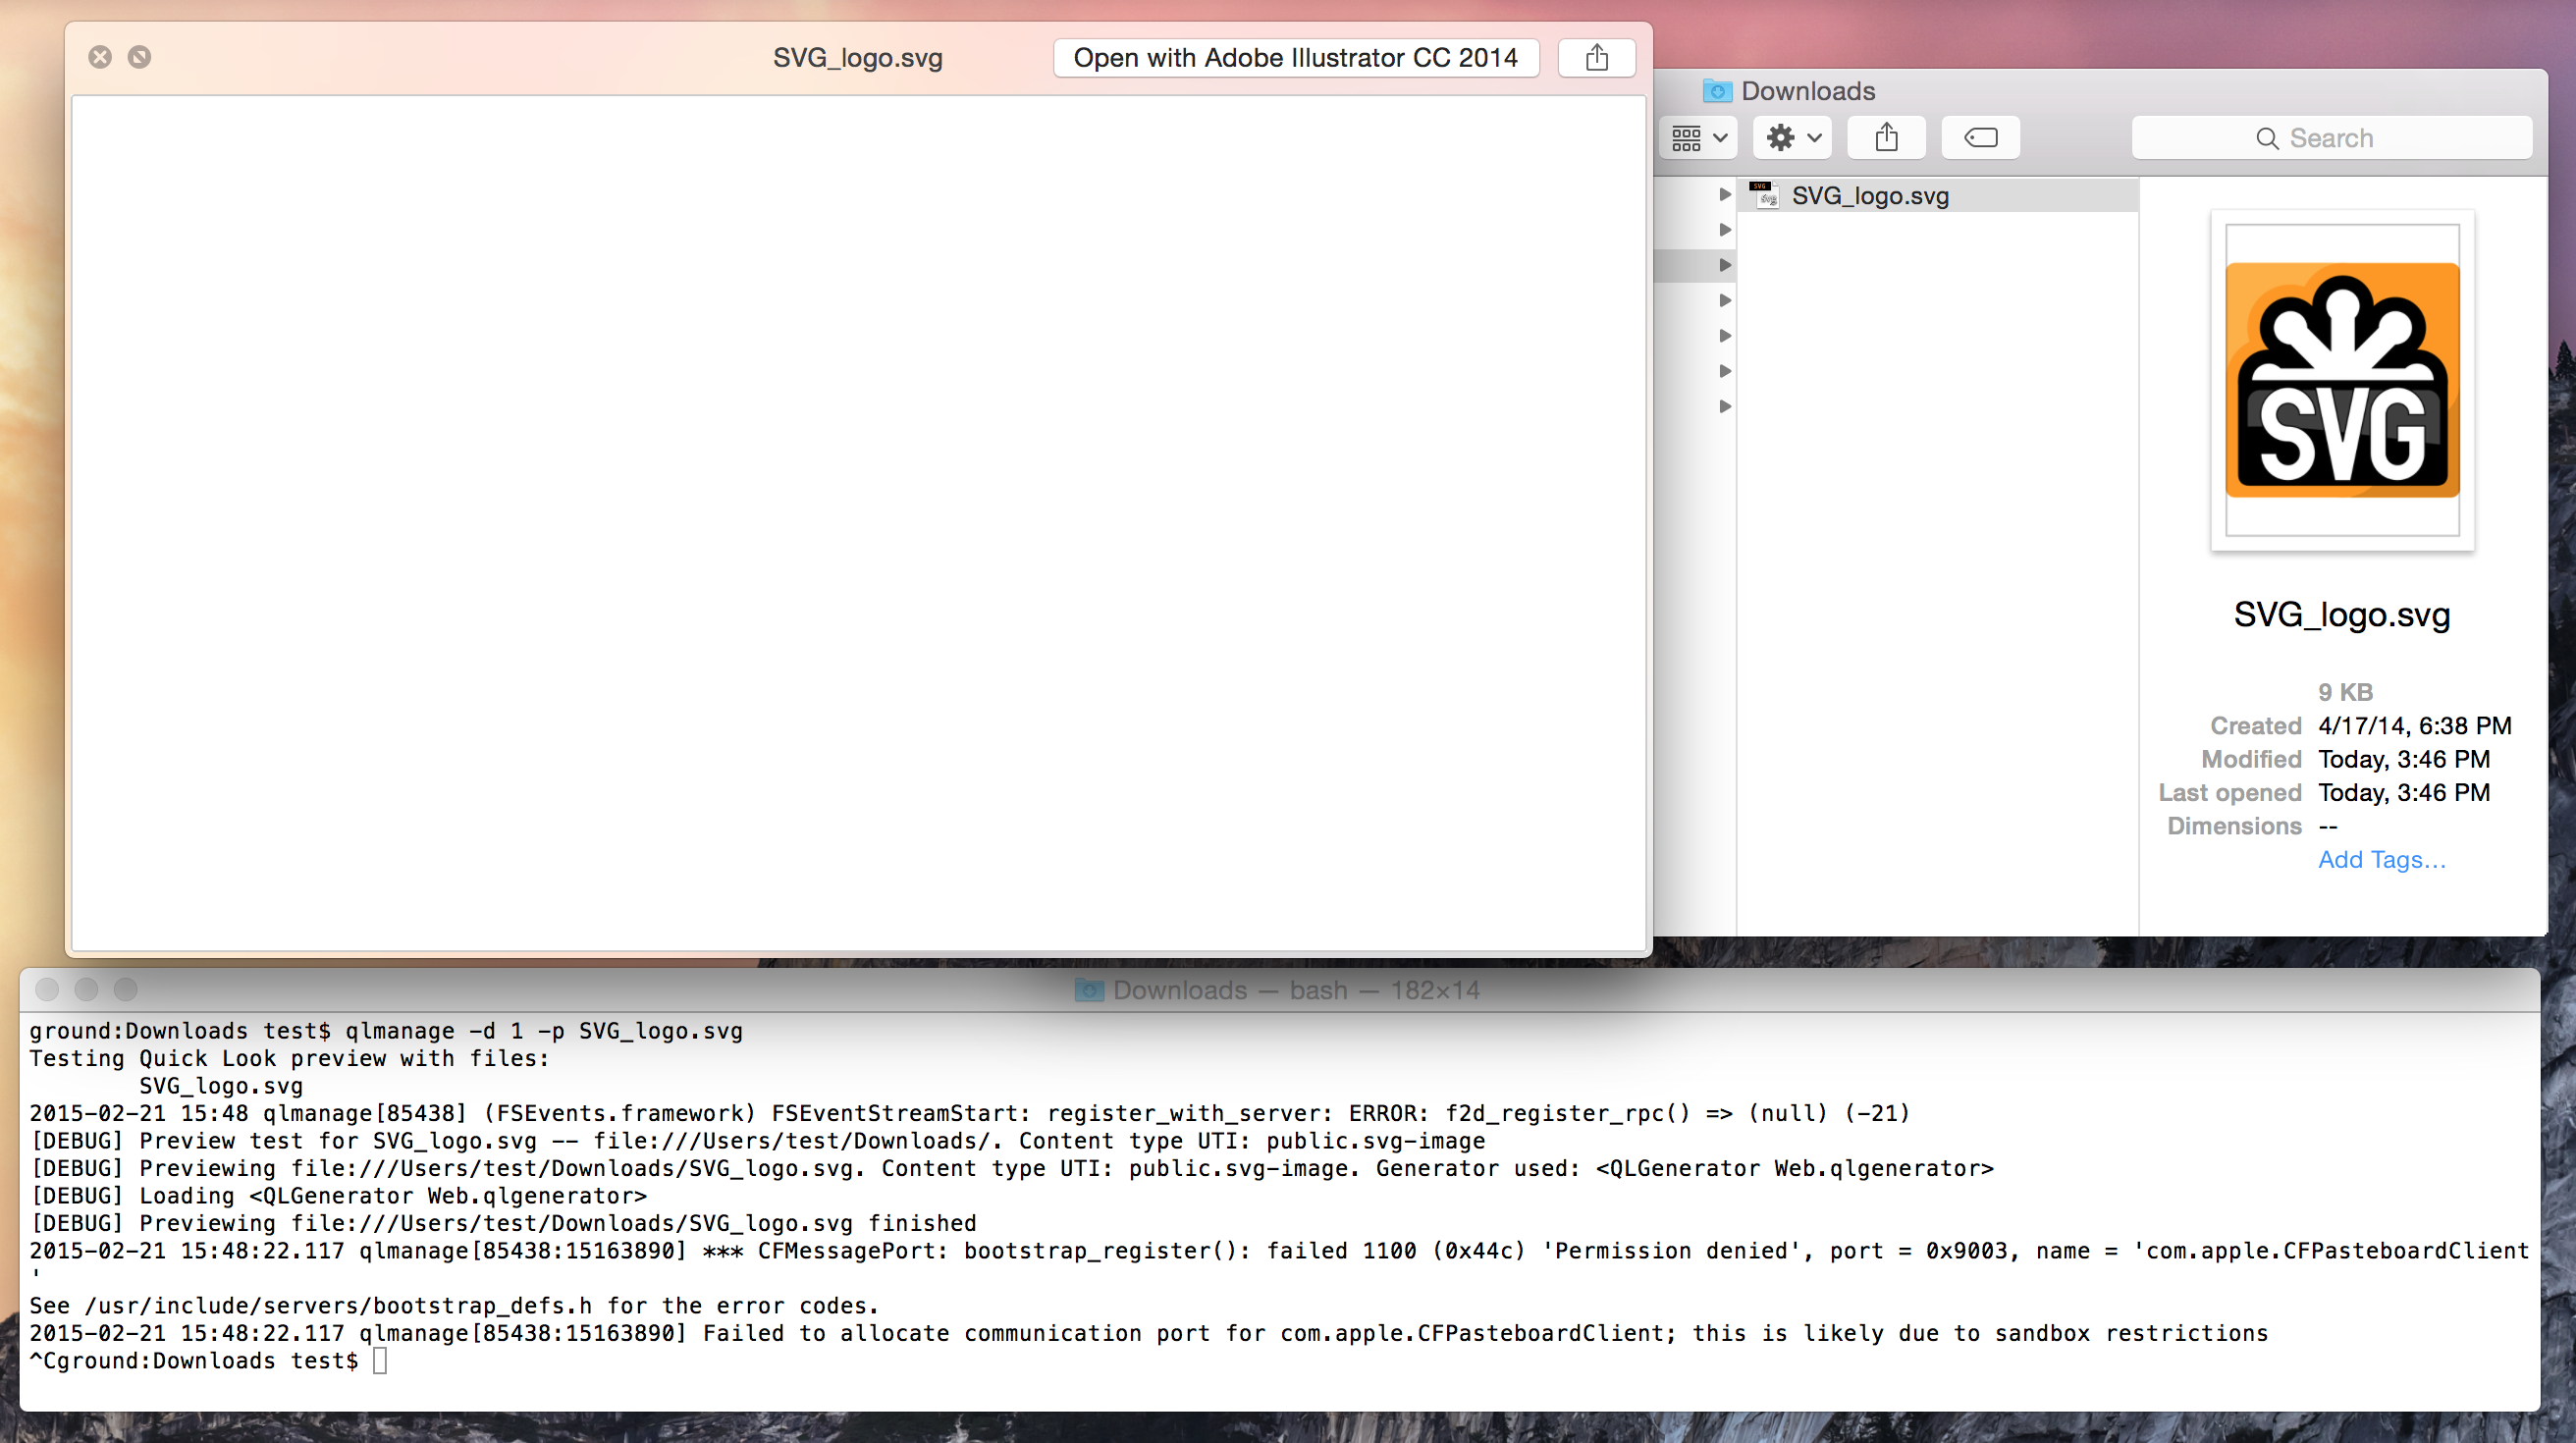
Task: Click the Downloads folder icon in the title bar
Action: [x=1717, y=90]
